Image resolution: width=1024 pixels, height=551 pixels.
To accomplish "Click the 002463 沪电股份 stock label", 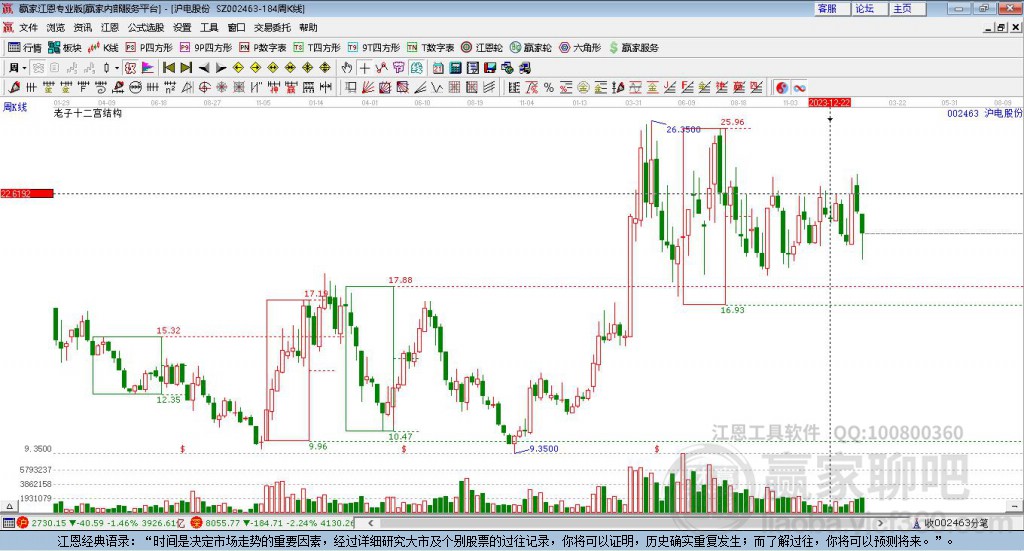I will [x=984, y=114].
